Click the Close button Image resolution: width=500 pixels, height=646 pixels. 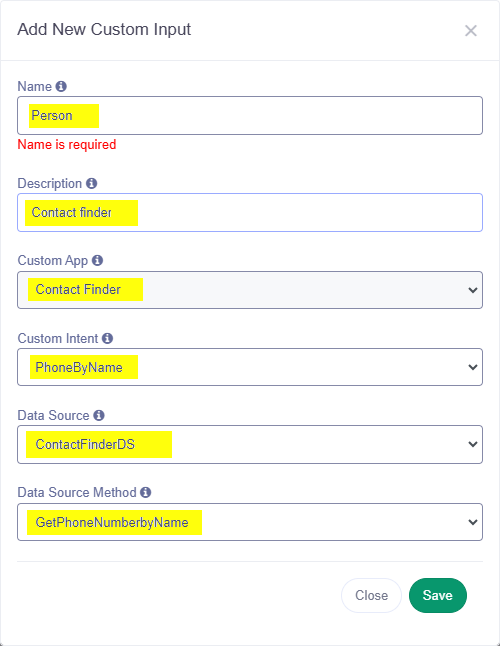[x=371, y=595]
